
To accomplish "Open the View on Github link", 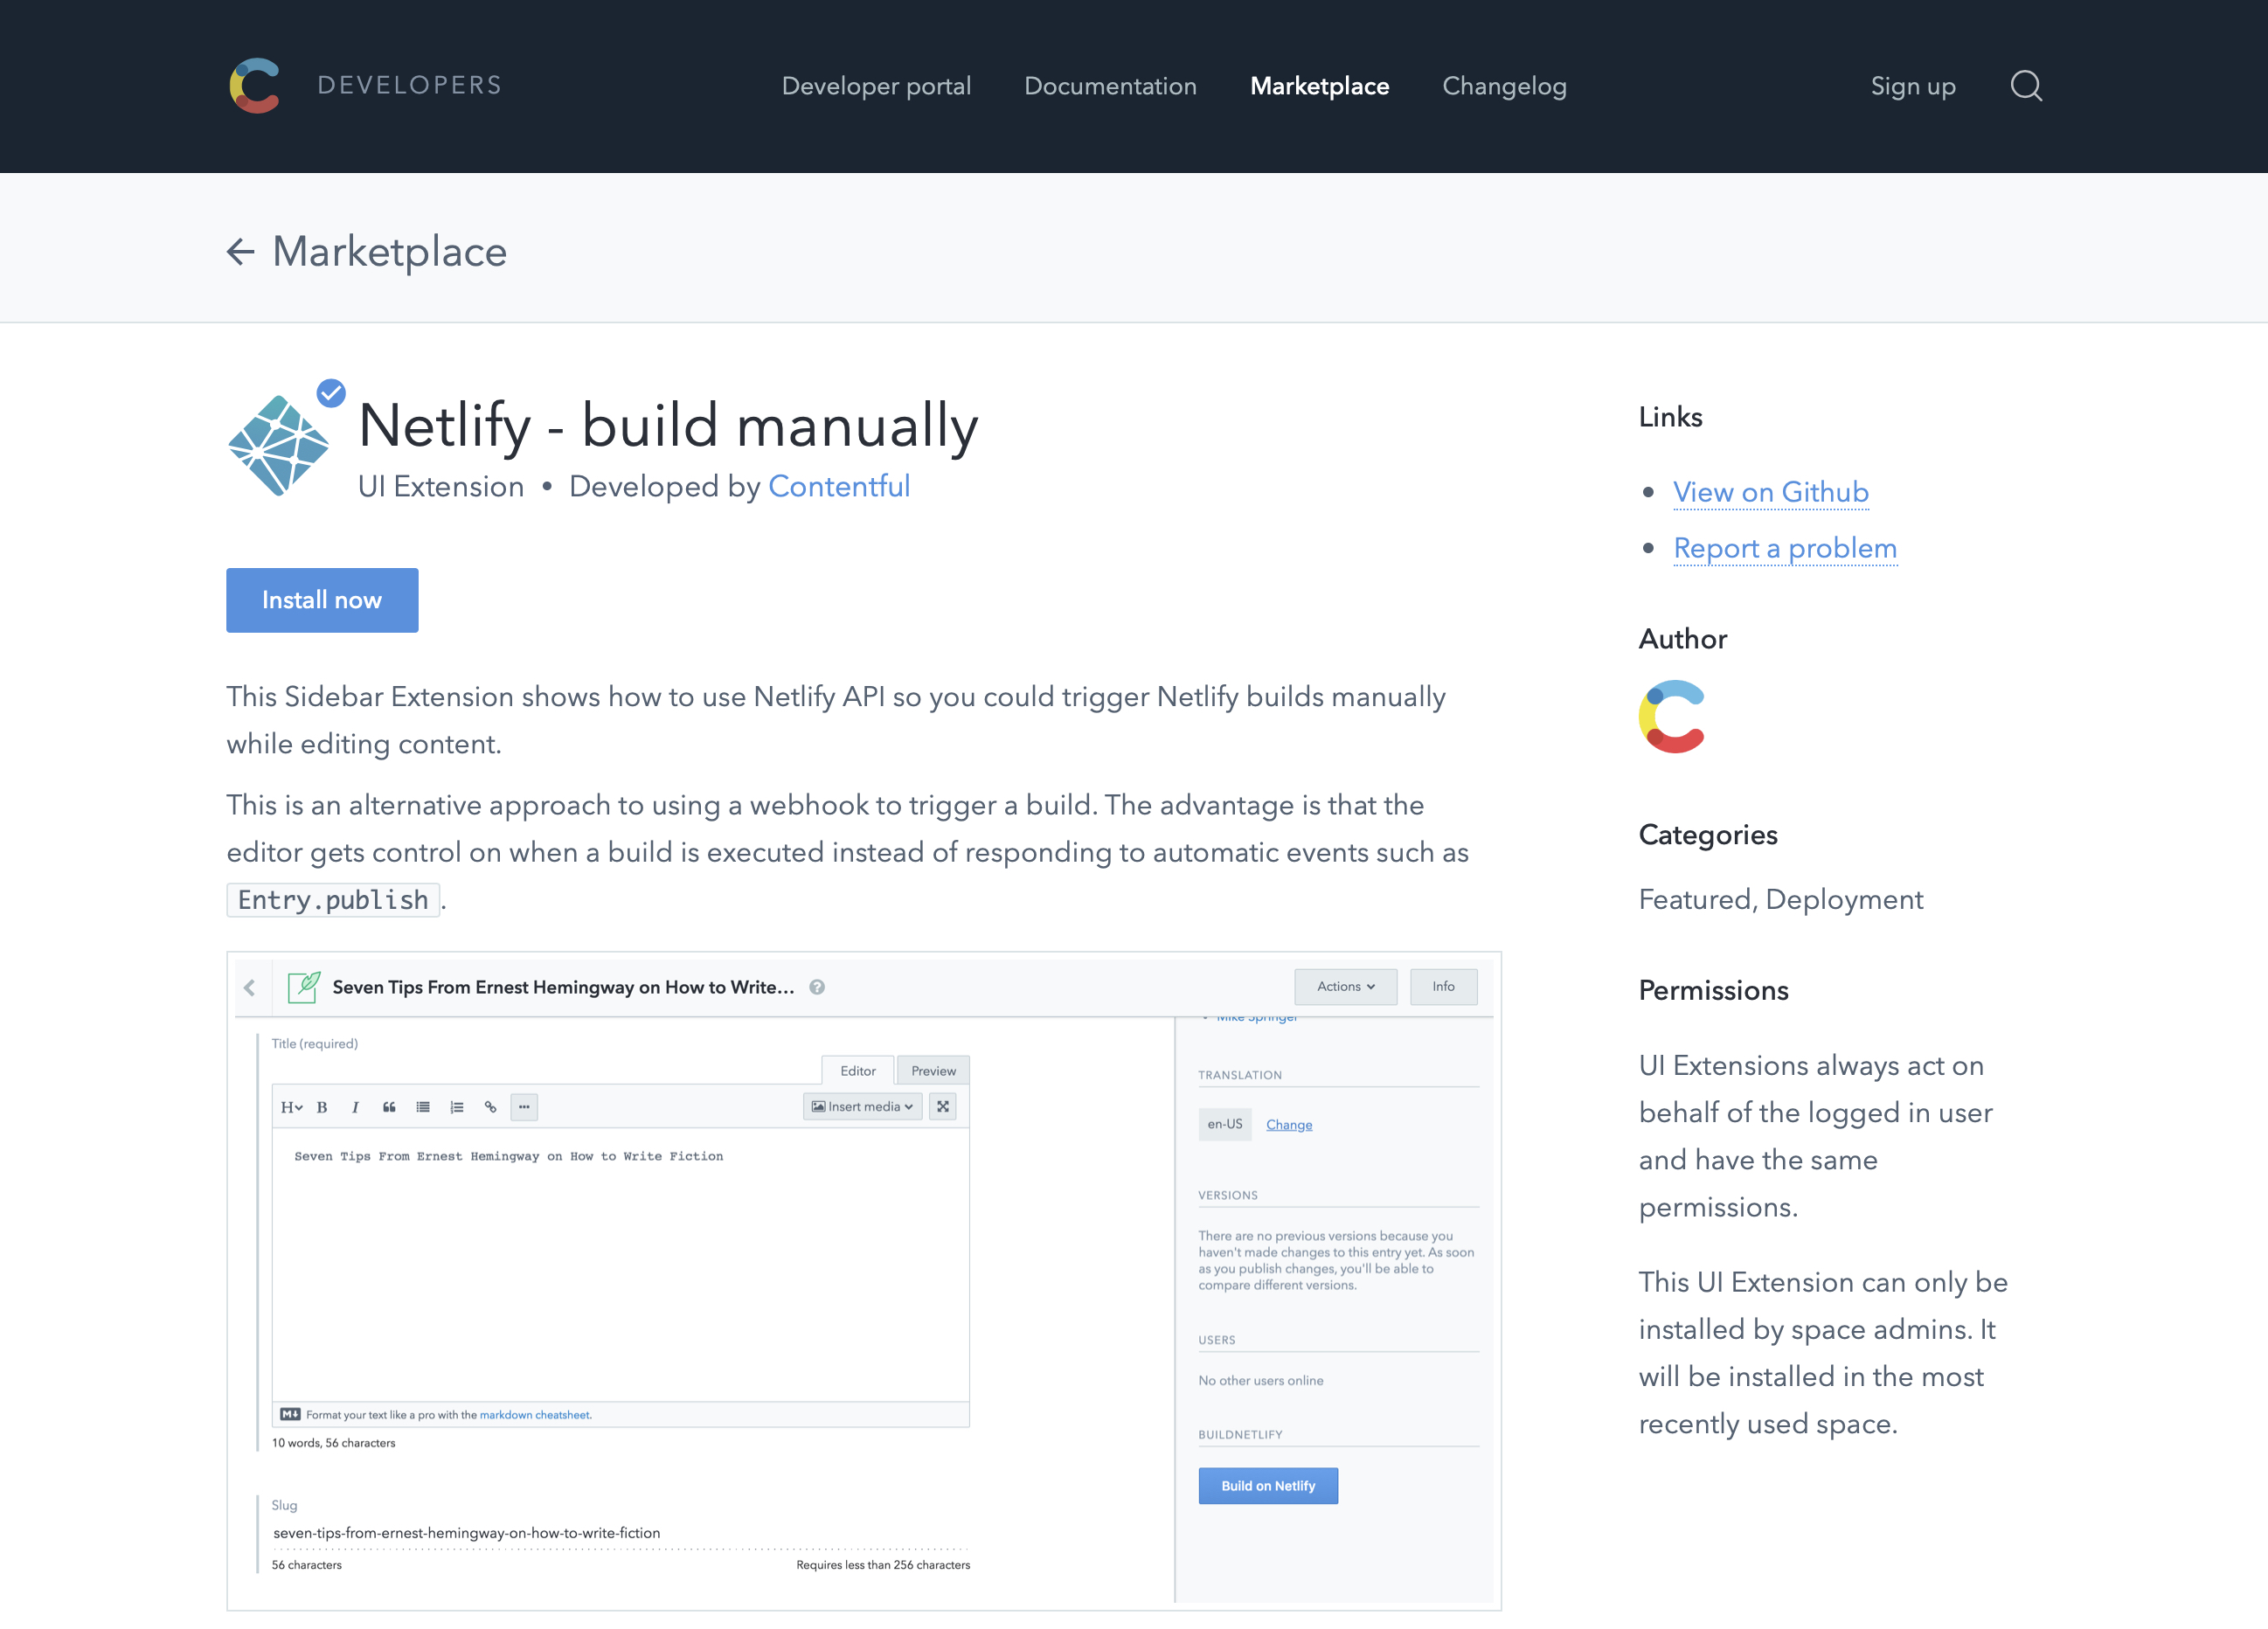I will click(1770, 492).
